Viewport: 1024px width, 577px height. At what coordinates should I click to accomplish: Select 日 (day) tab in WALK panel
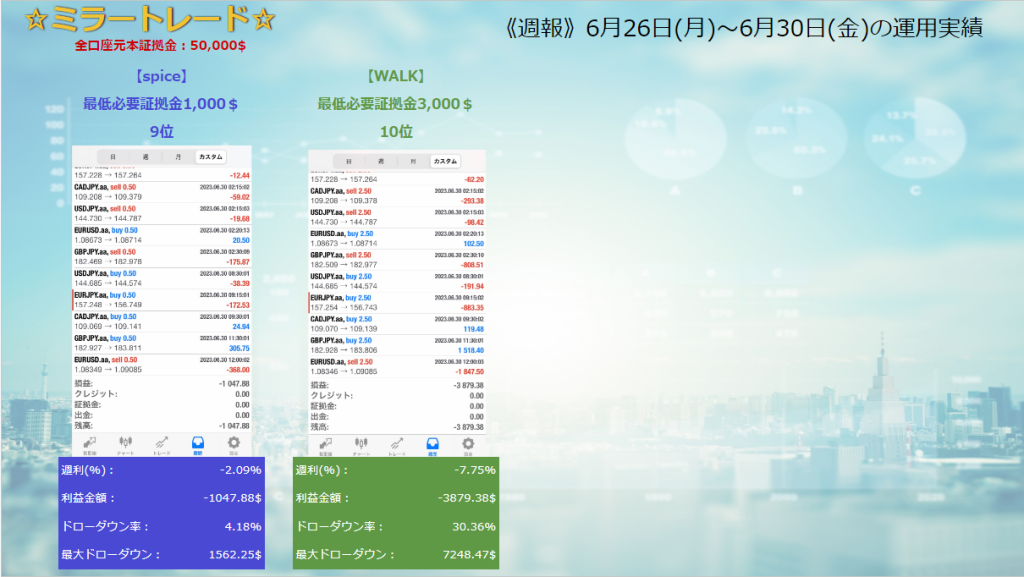click(x=348, y=161)
